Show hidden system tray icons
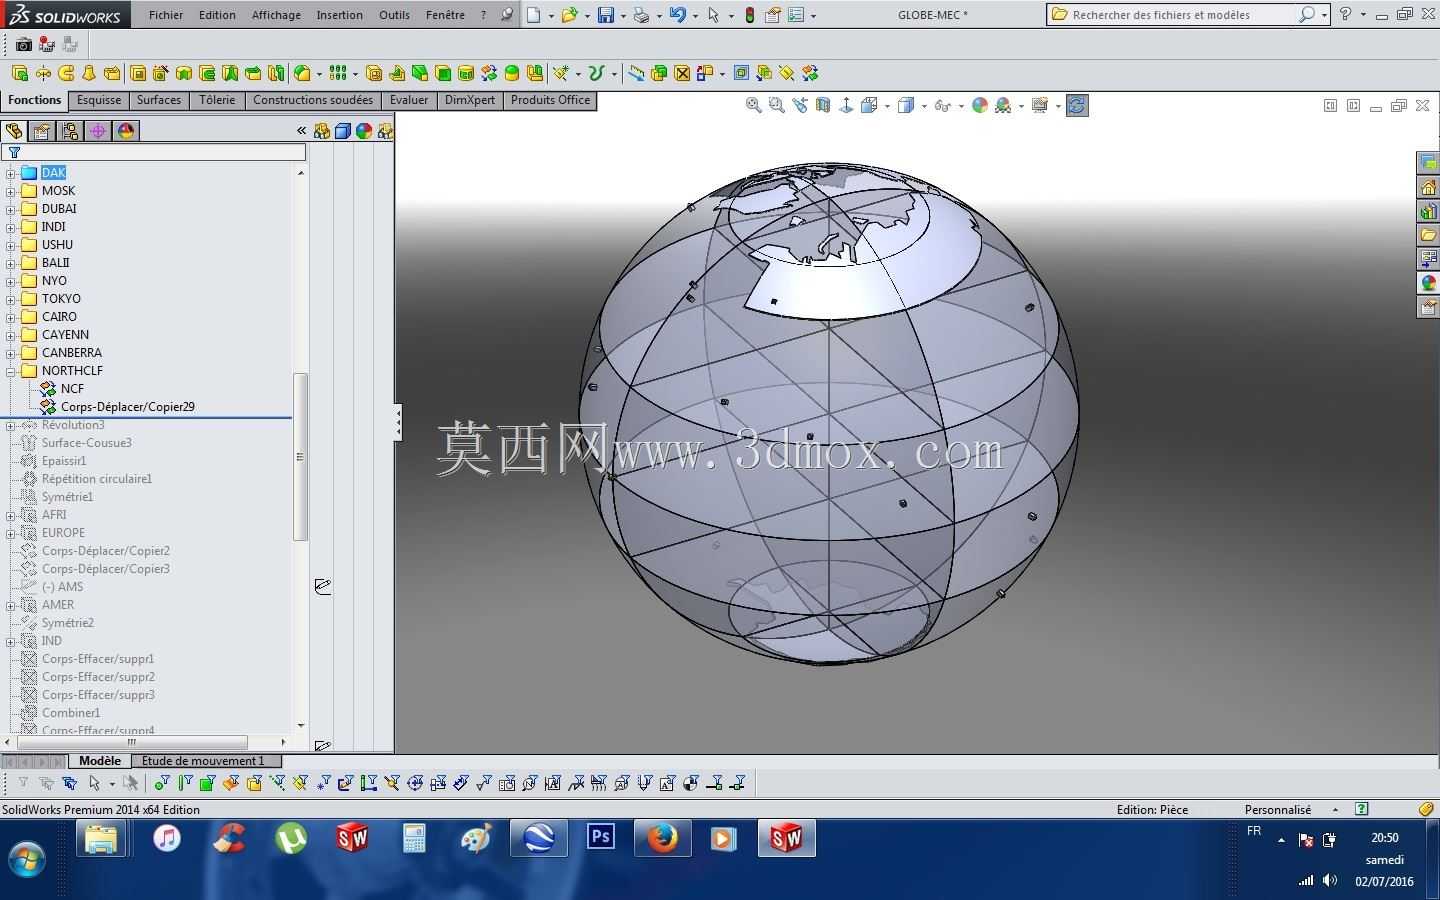This screenshot has width=1440, height=900. coord(1281,841)
